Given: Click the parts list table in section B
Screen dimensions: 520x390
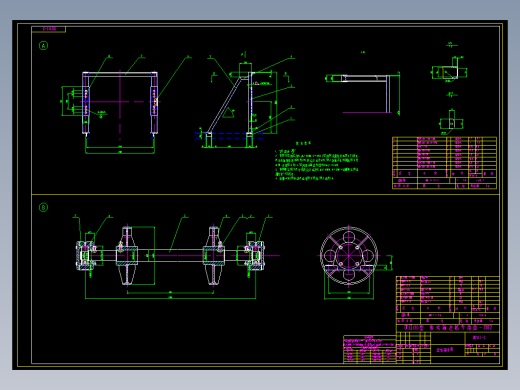Looking at the screenshot, I should [x=448, y=299].
